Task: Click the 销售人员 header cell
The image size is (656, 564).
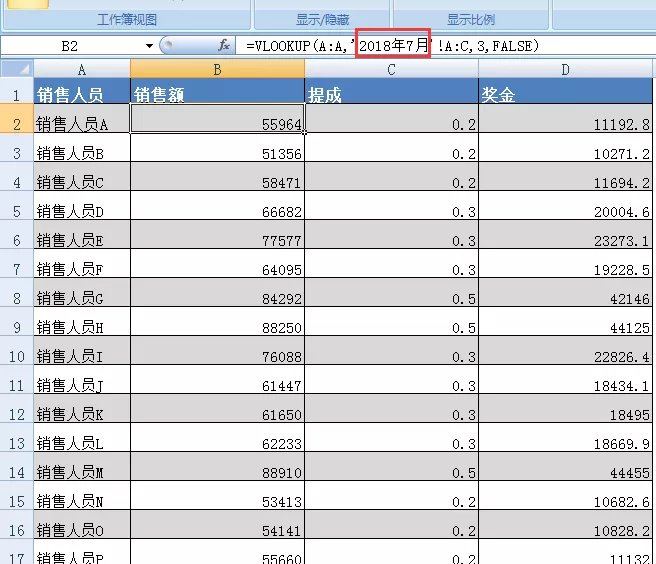Action: click(x=82, y=91)
